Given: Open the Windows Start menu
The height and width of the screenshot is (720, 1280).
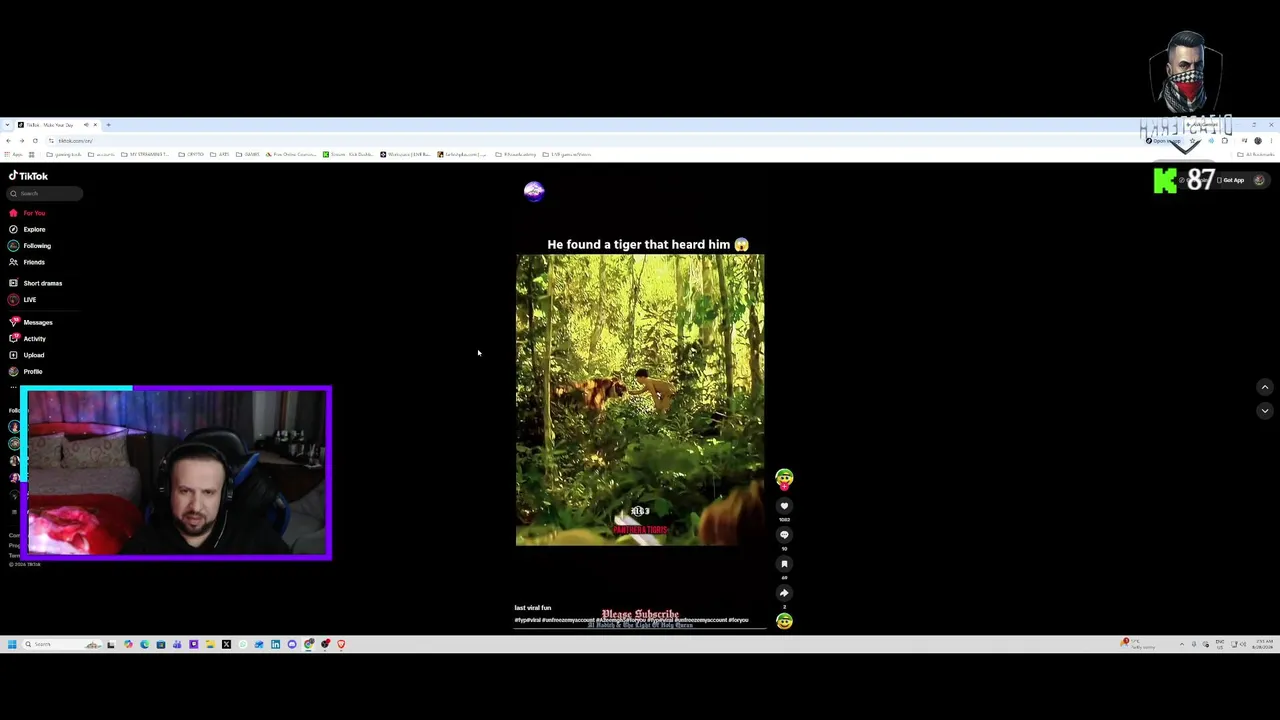Looking at the screenshot, I should pyautogui.click(x=12, y=644).
